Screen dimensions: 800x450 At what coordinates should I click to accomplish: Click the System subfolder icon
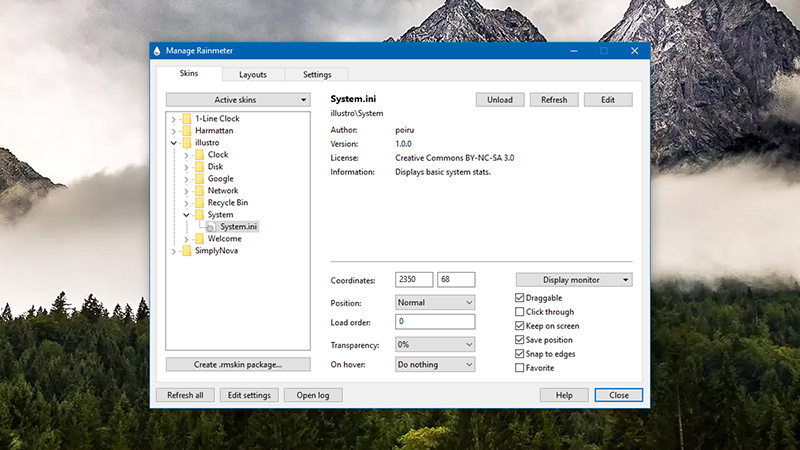[199, 215]
